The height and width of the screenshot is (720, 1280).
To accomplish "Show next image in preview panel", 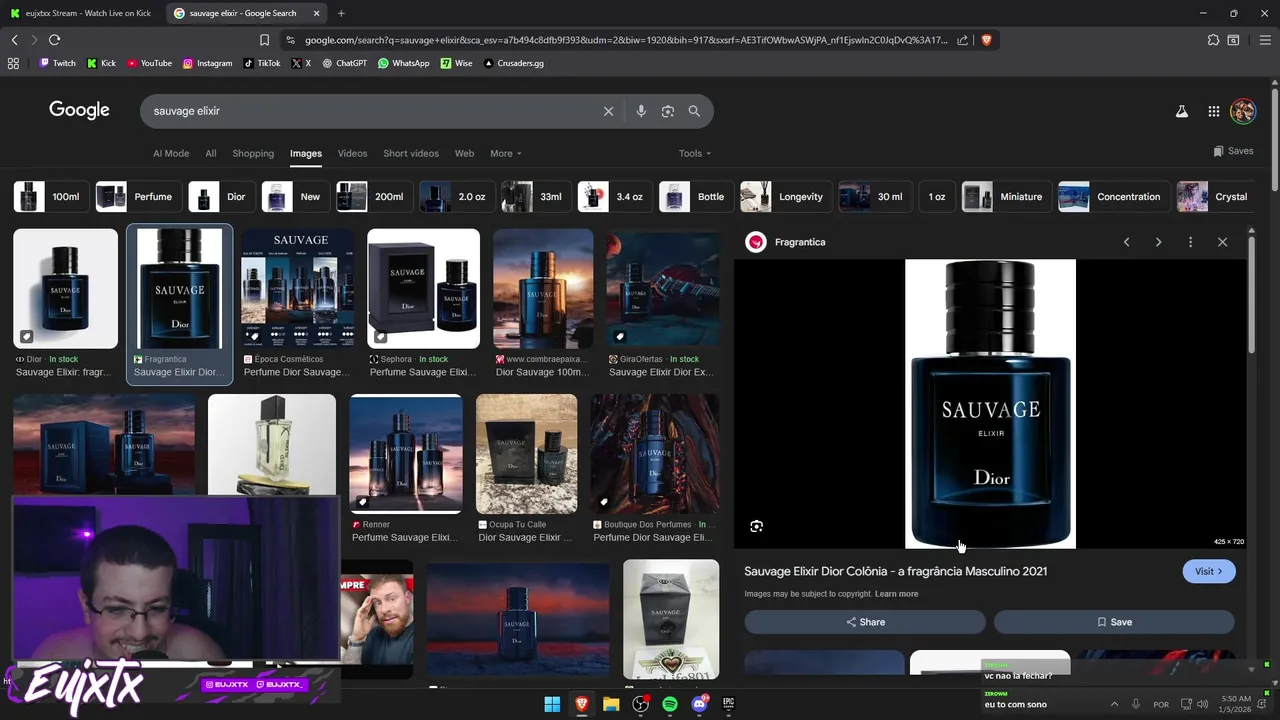I will point(1158,242).
